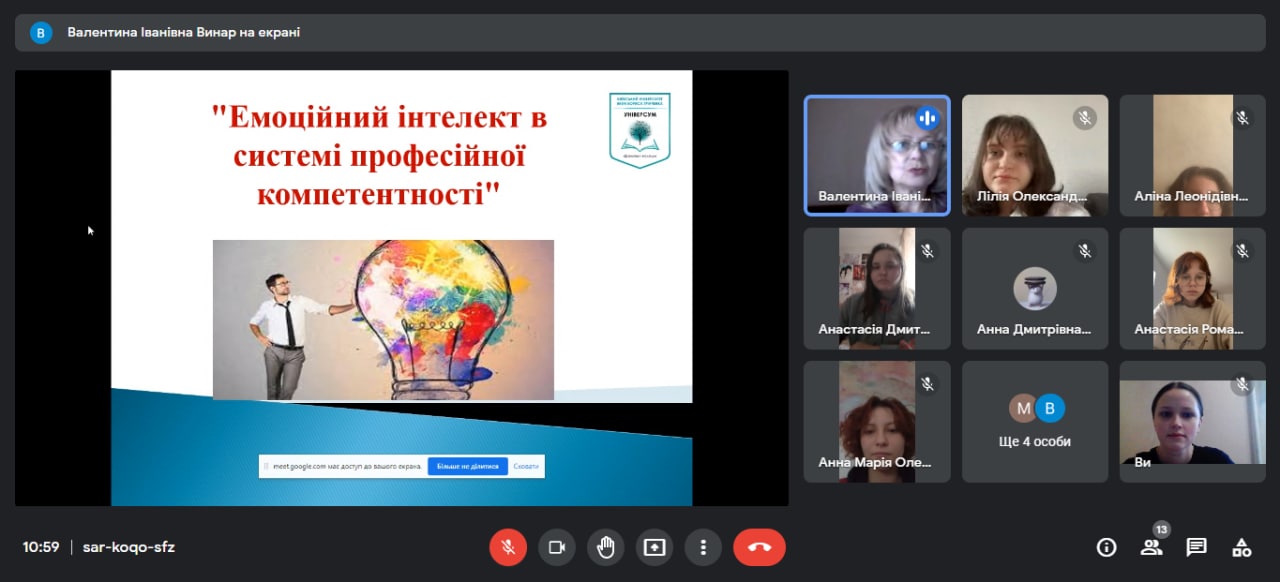Select your own 'Ви' video tile

(1192, 422)
